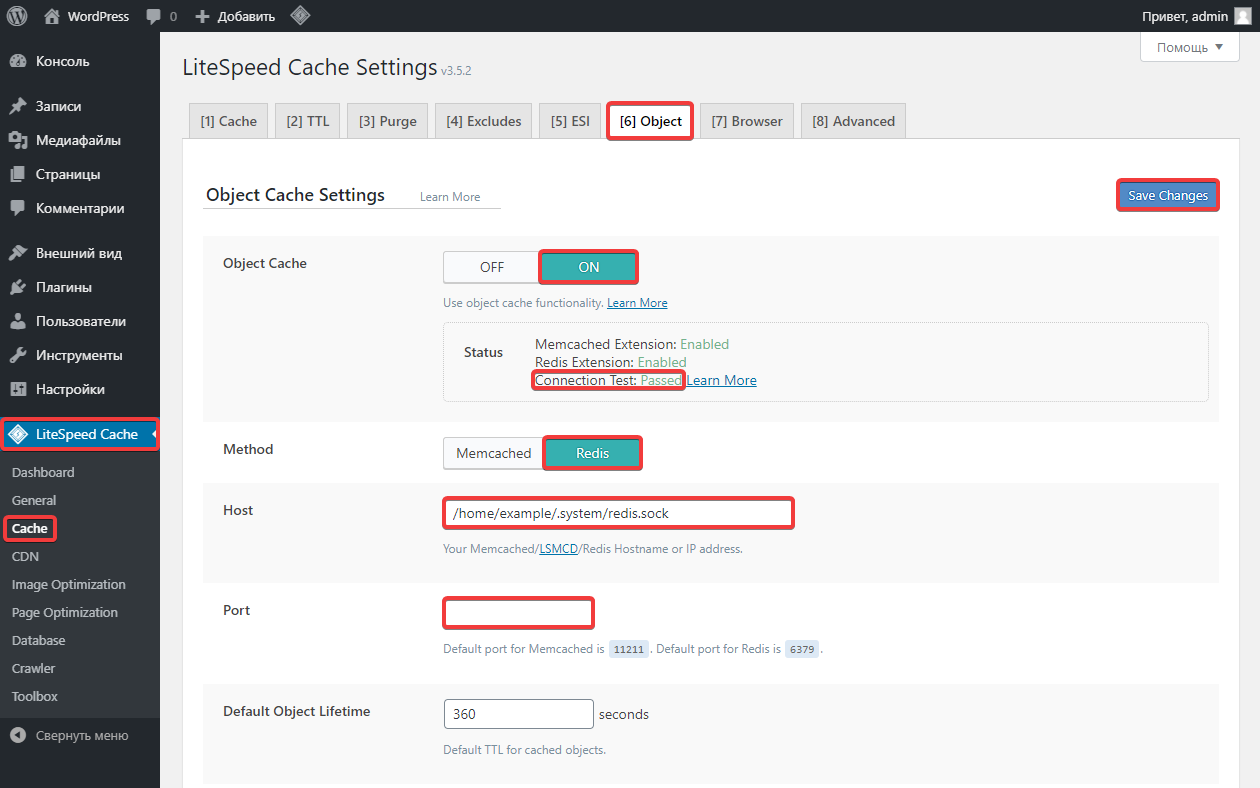Viewport: 1260px width, 788px height.
Task: Click the Консоль dashboard icon
Action: point(18,61)
